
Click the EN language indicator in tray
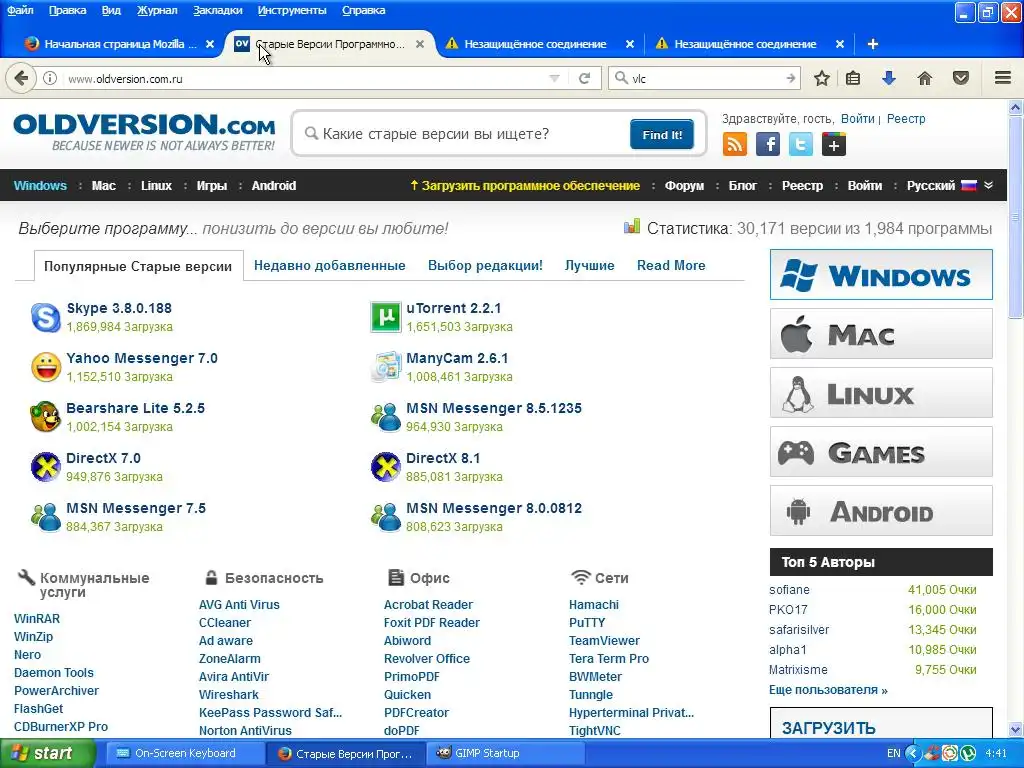point(893,753)
